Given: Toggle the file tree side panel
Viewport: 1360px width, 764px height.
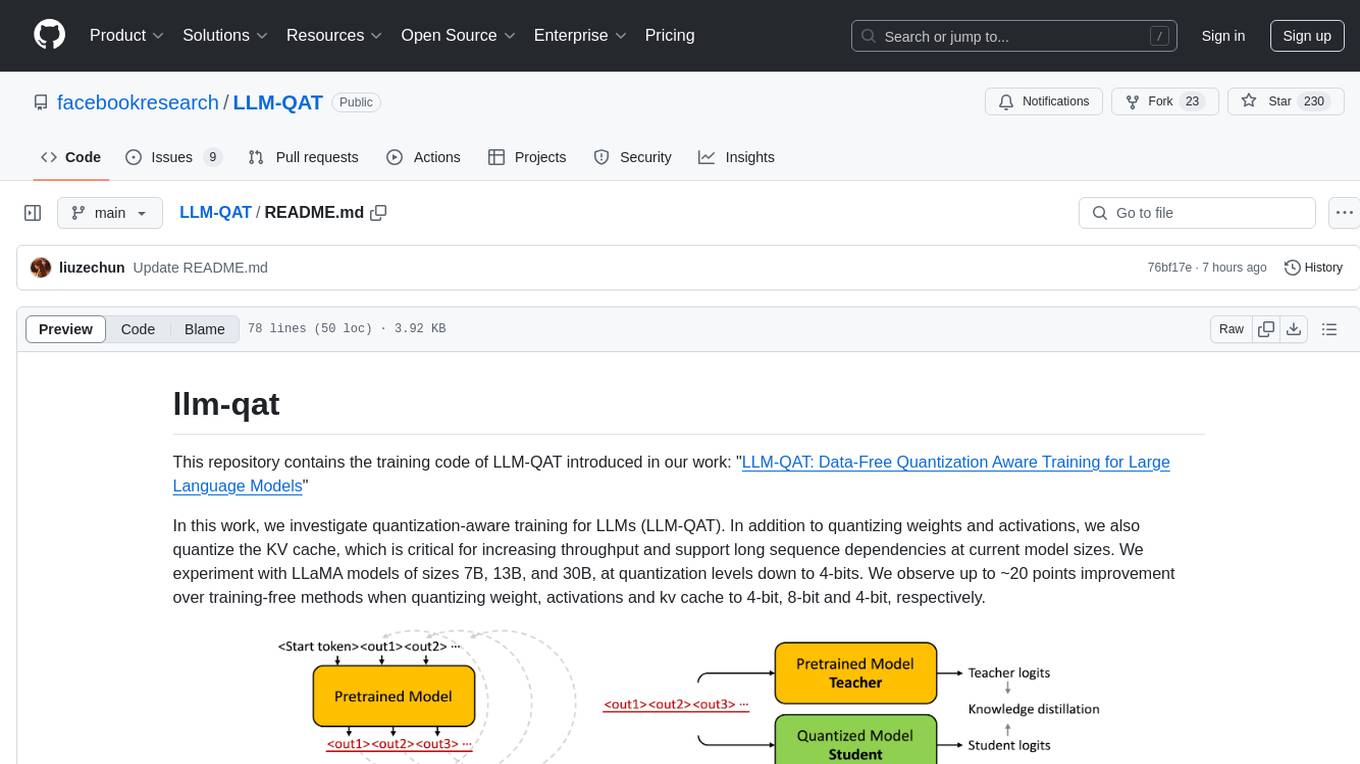Looking at the screenshot, I should click(33, 213).
